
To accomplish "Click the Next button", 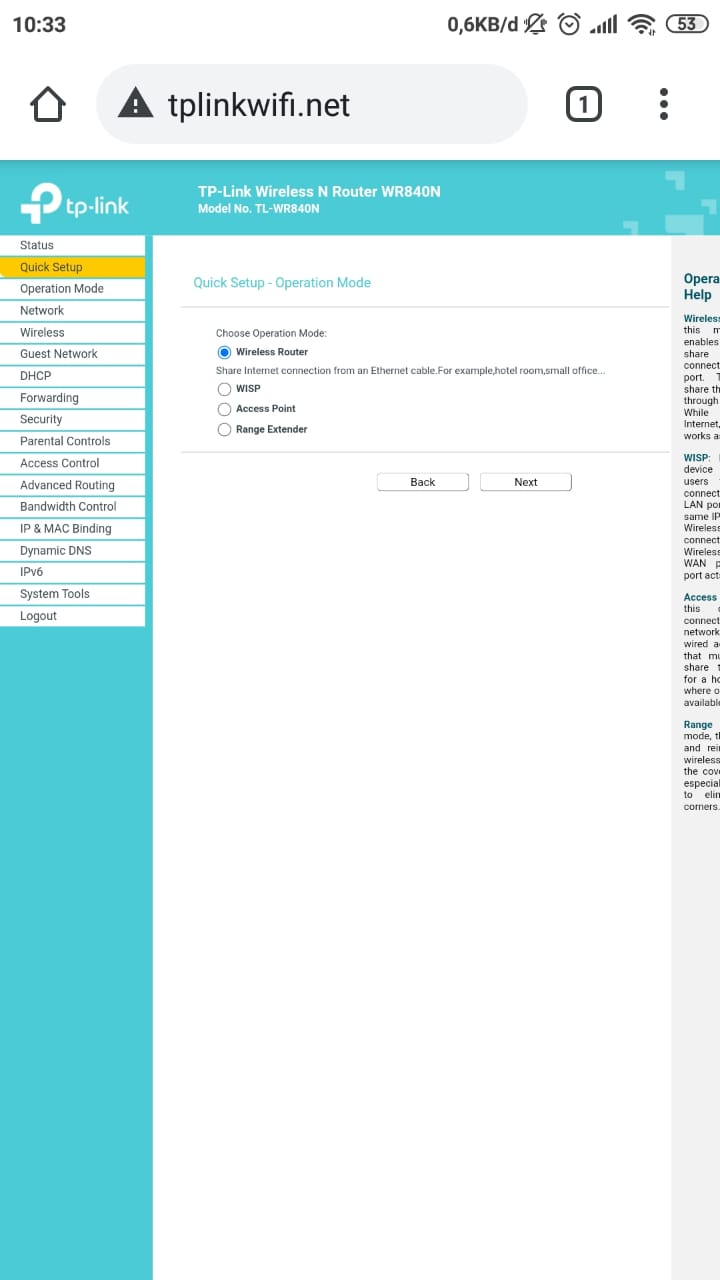I will click(526, 482).
